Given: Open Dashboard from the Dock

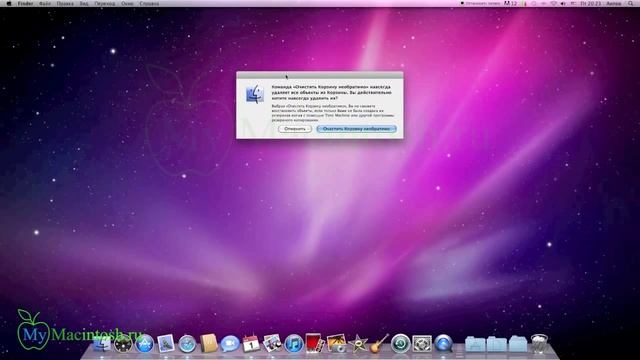Looking at the screenshot, I should 123,344.
